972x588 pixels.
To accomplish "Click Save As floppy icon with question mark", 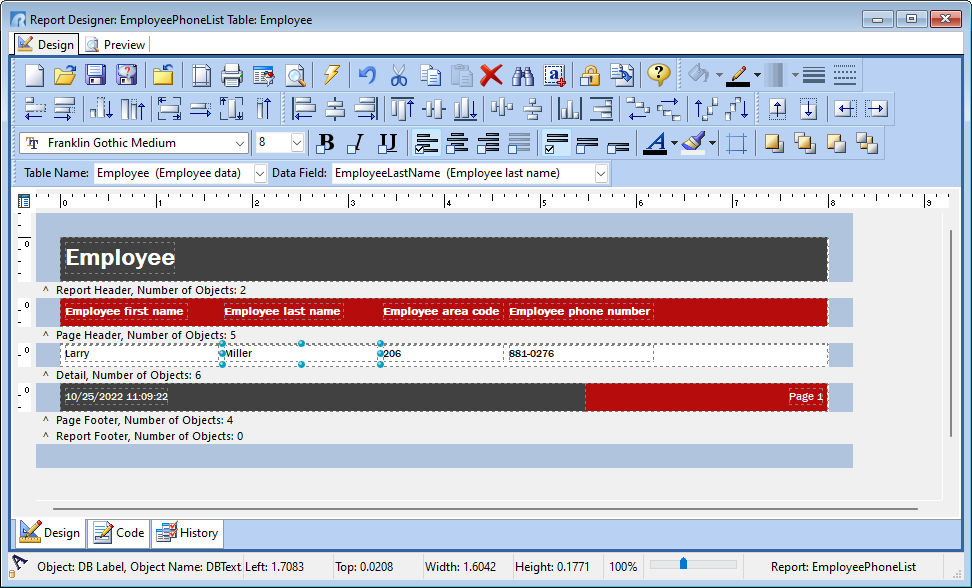I will tap(126, 75).
